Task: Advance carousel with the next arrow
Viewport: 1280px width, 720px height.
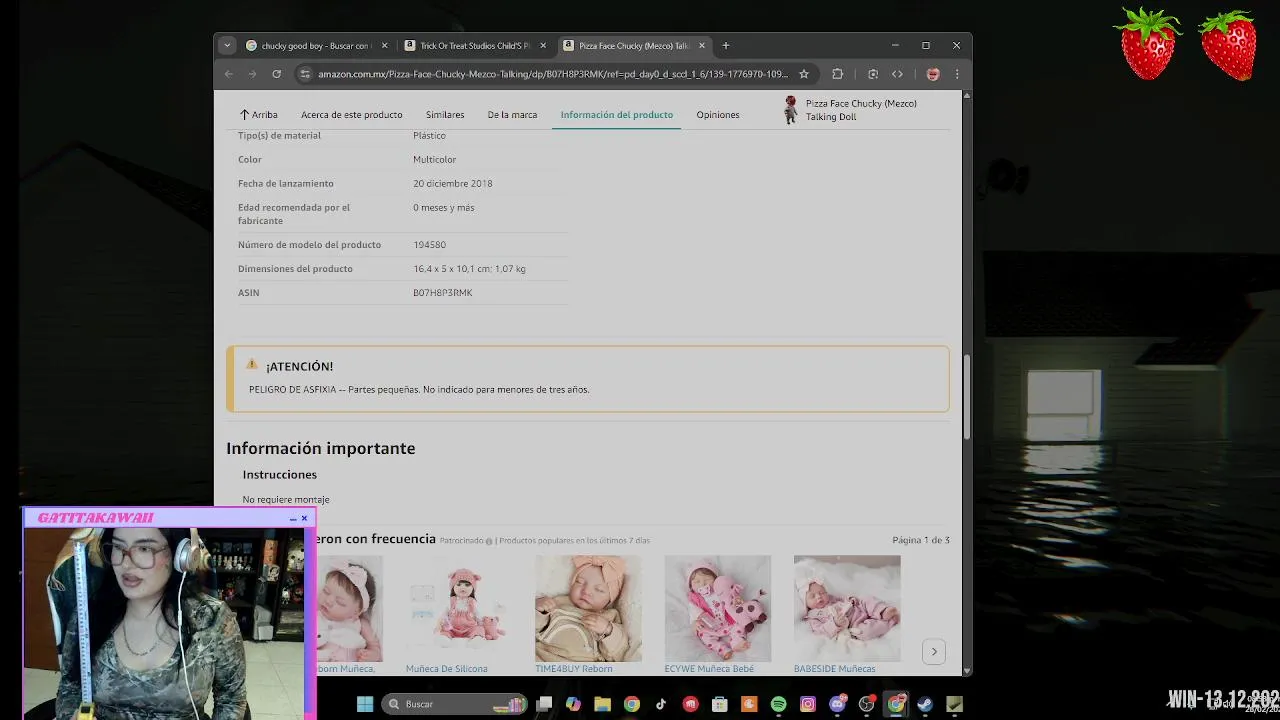Action: click(x=934, y=652)
